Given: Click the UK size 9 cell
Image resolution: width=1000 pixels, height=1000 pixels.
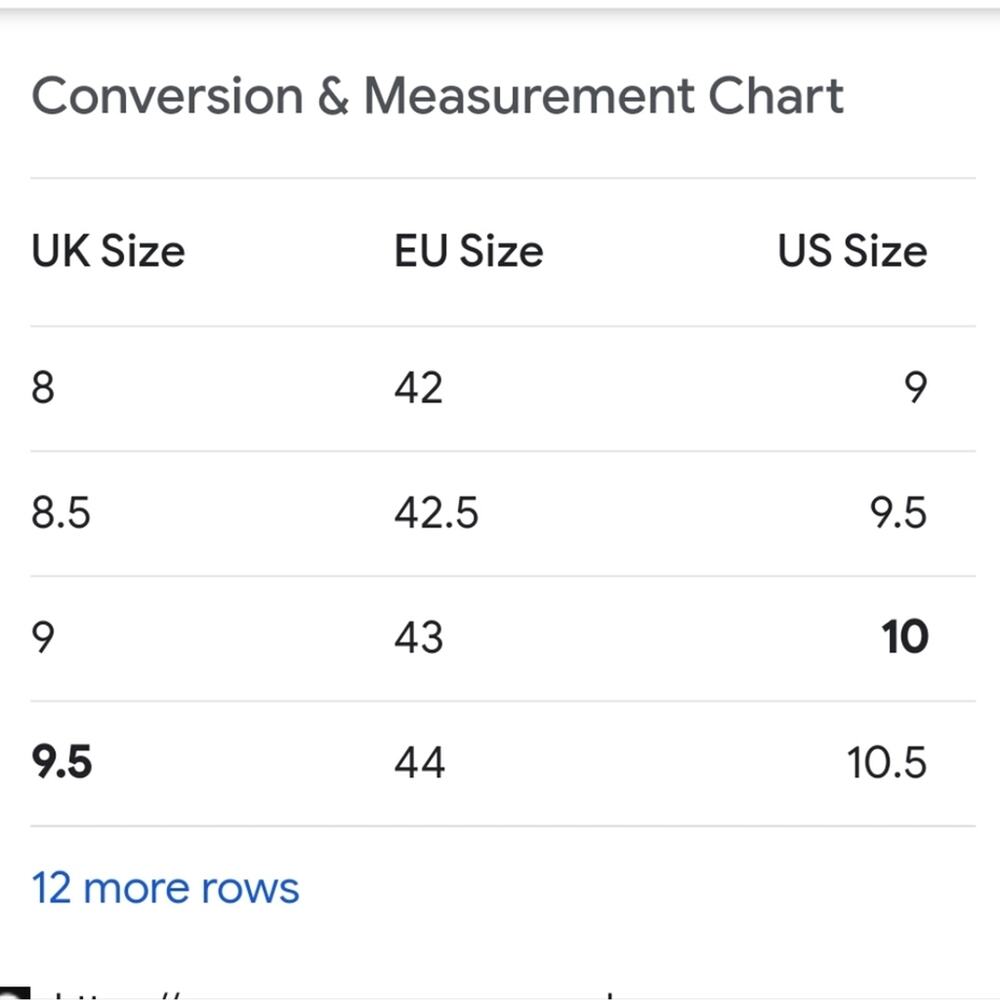Looking at the screenshot, I should pyautogui.click(x=43, y=638).
